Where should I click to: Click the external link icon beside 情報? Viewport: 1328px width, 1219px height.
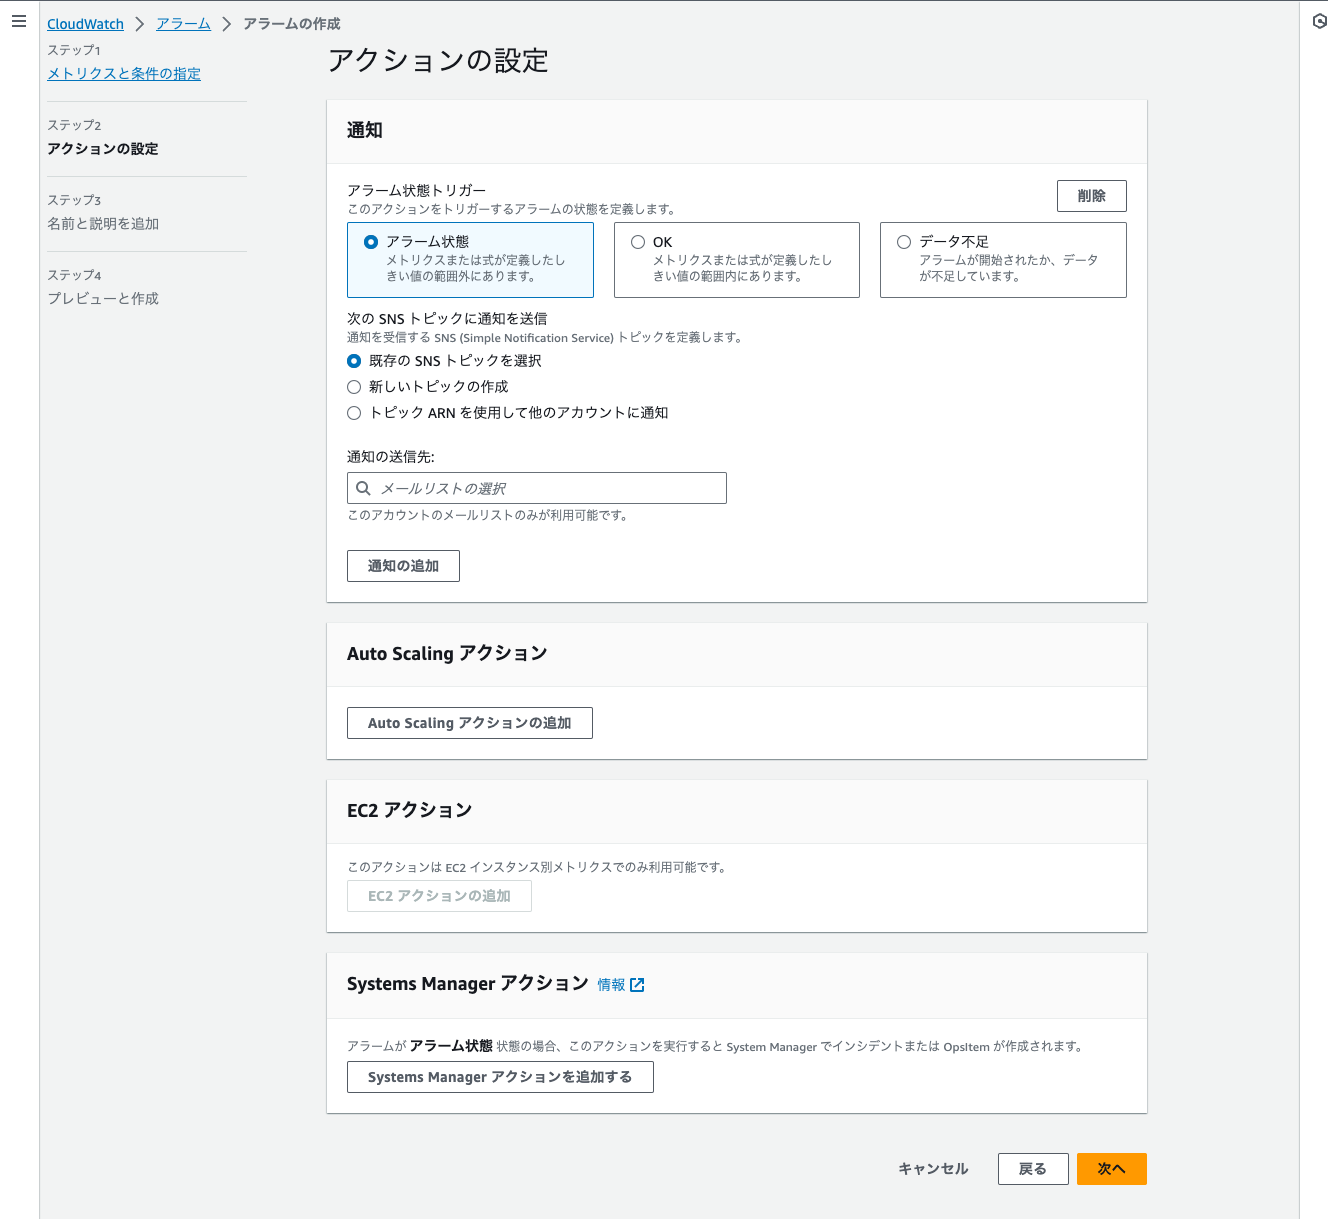637,985
